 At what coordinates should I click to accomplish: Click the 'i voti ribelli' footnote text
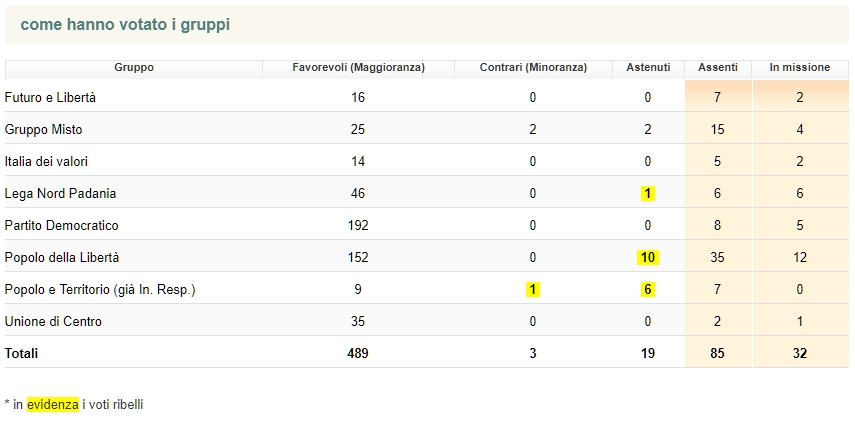tap(113, 405)
